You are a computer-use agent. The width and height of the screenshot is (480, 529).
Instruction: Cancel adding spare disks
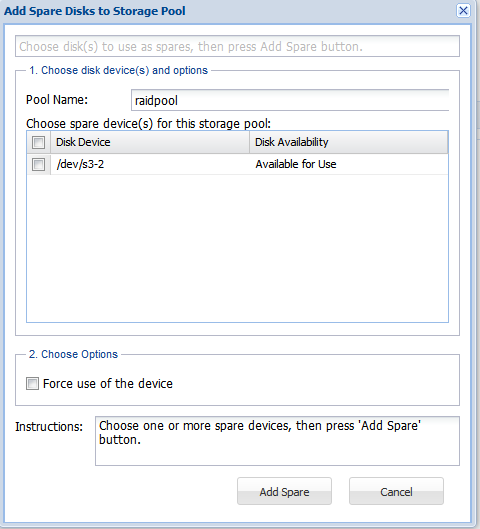tap(396, 491)
